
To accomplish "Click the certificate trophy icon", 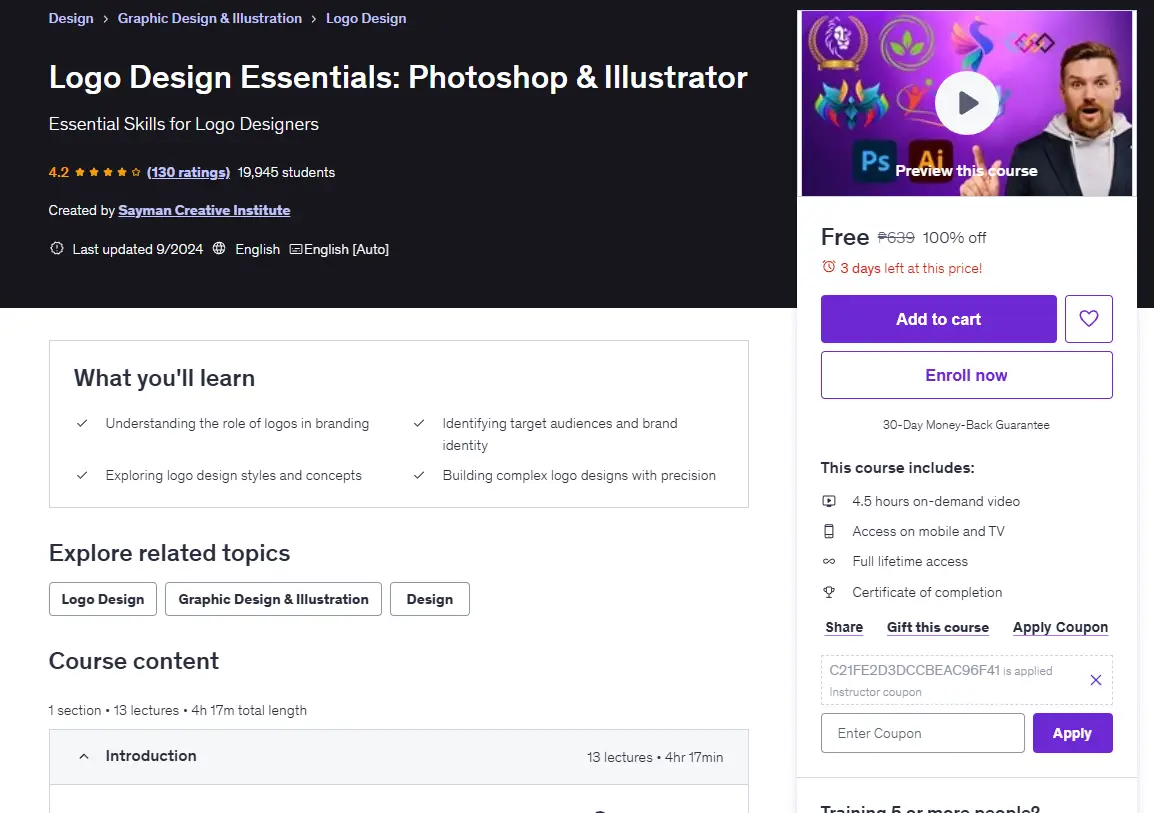I will pyautogui.click(x=829, y=592).
